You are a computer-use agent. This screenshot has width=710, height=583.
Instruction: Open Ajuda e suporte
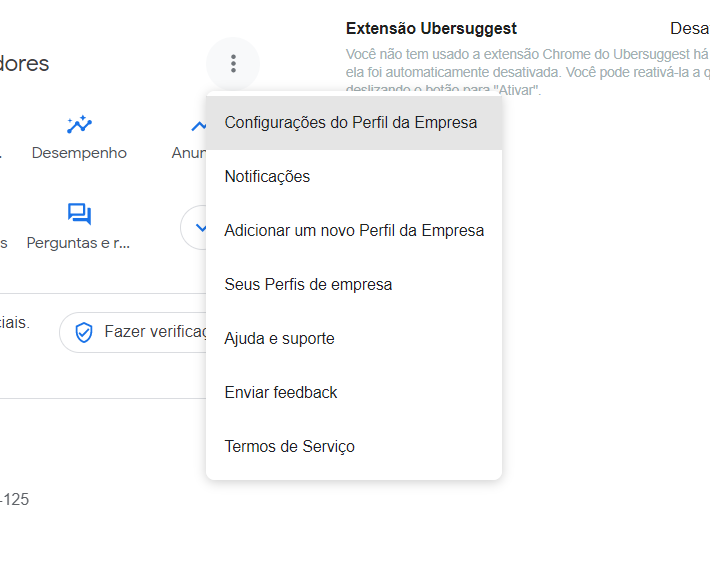[x=354, y=338]
